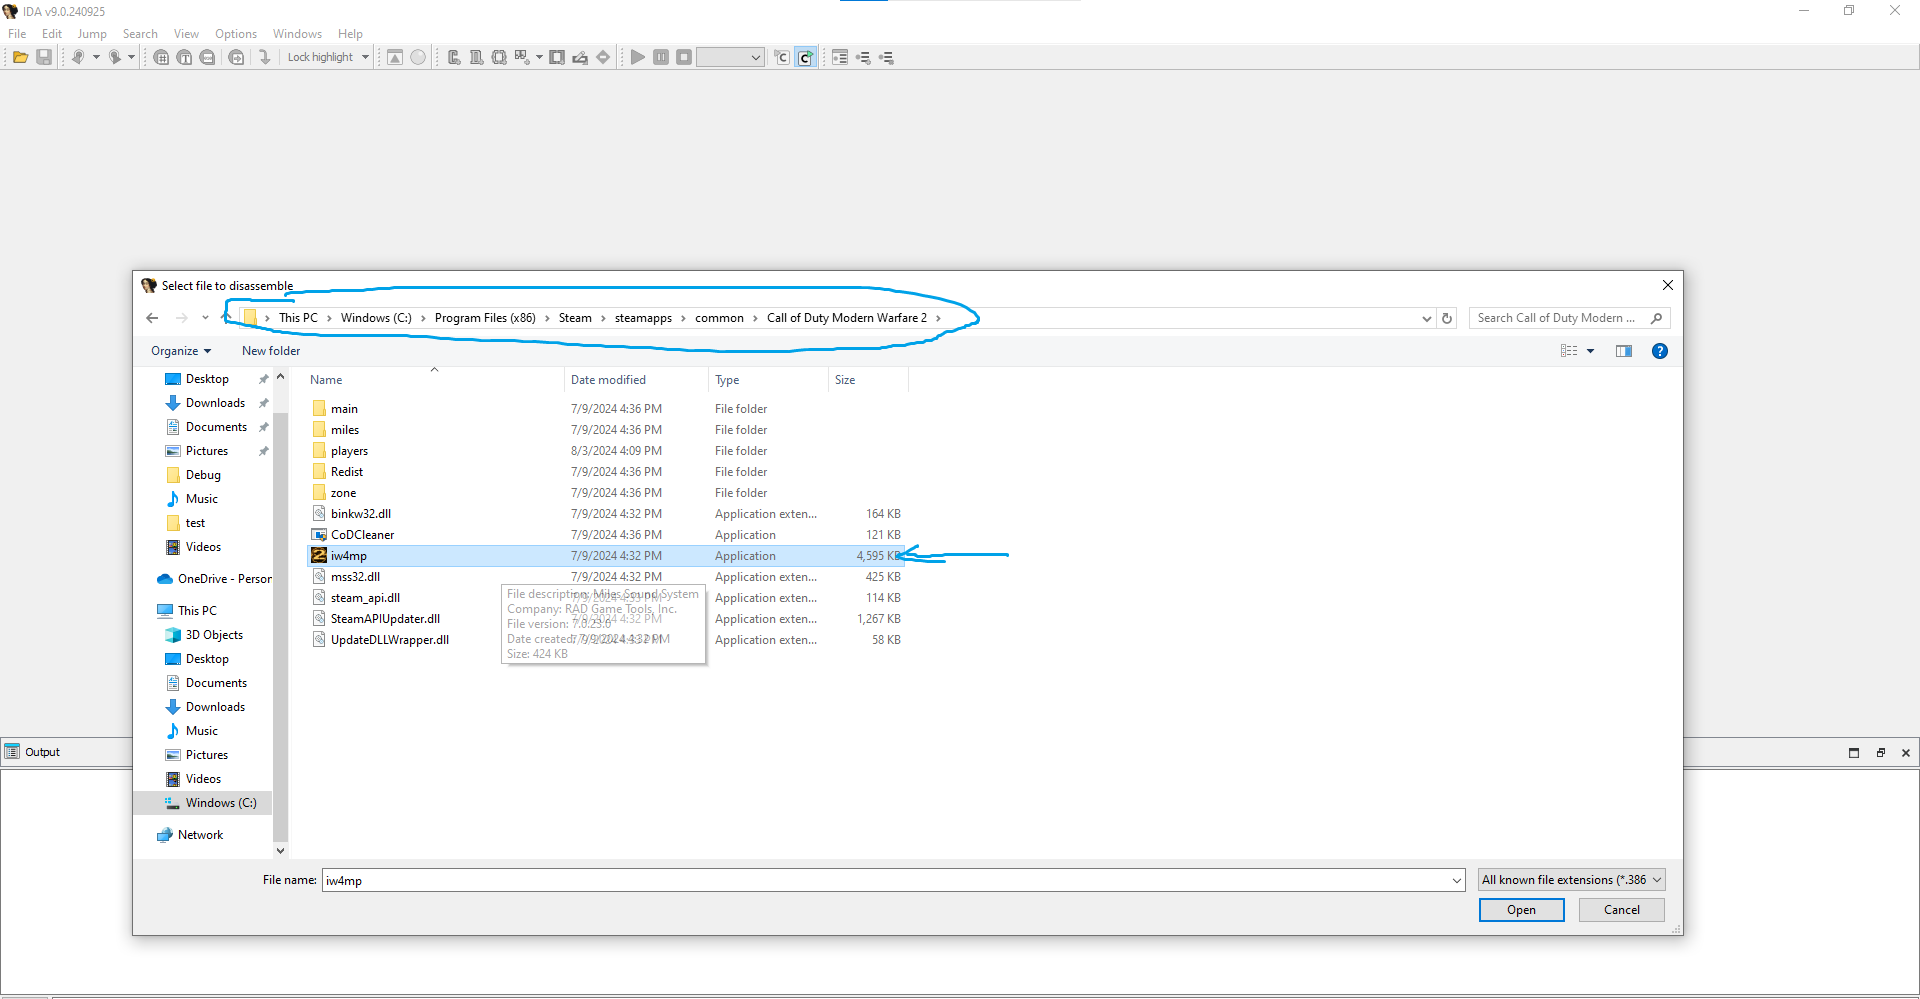Viewport: 1920px width, 999px height.
Task: Open the File menu
Action: pos(17,33)
